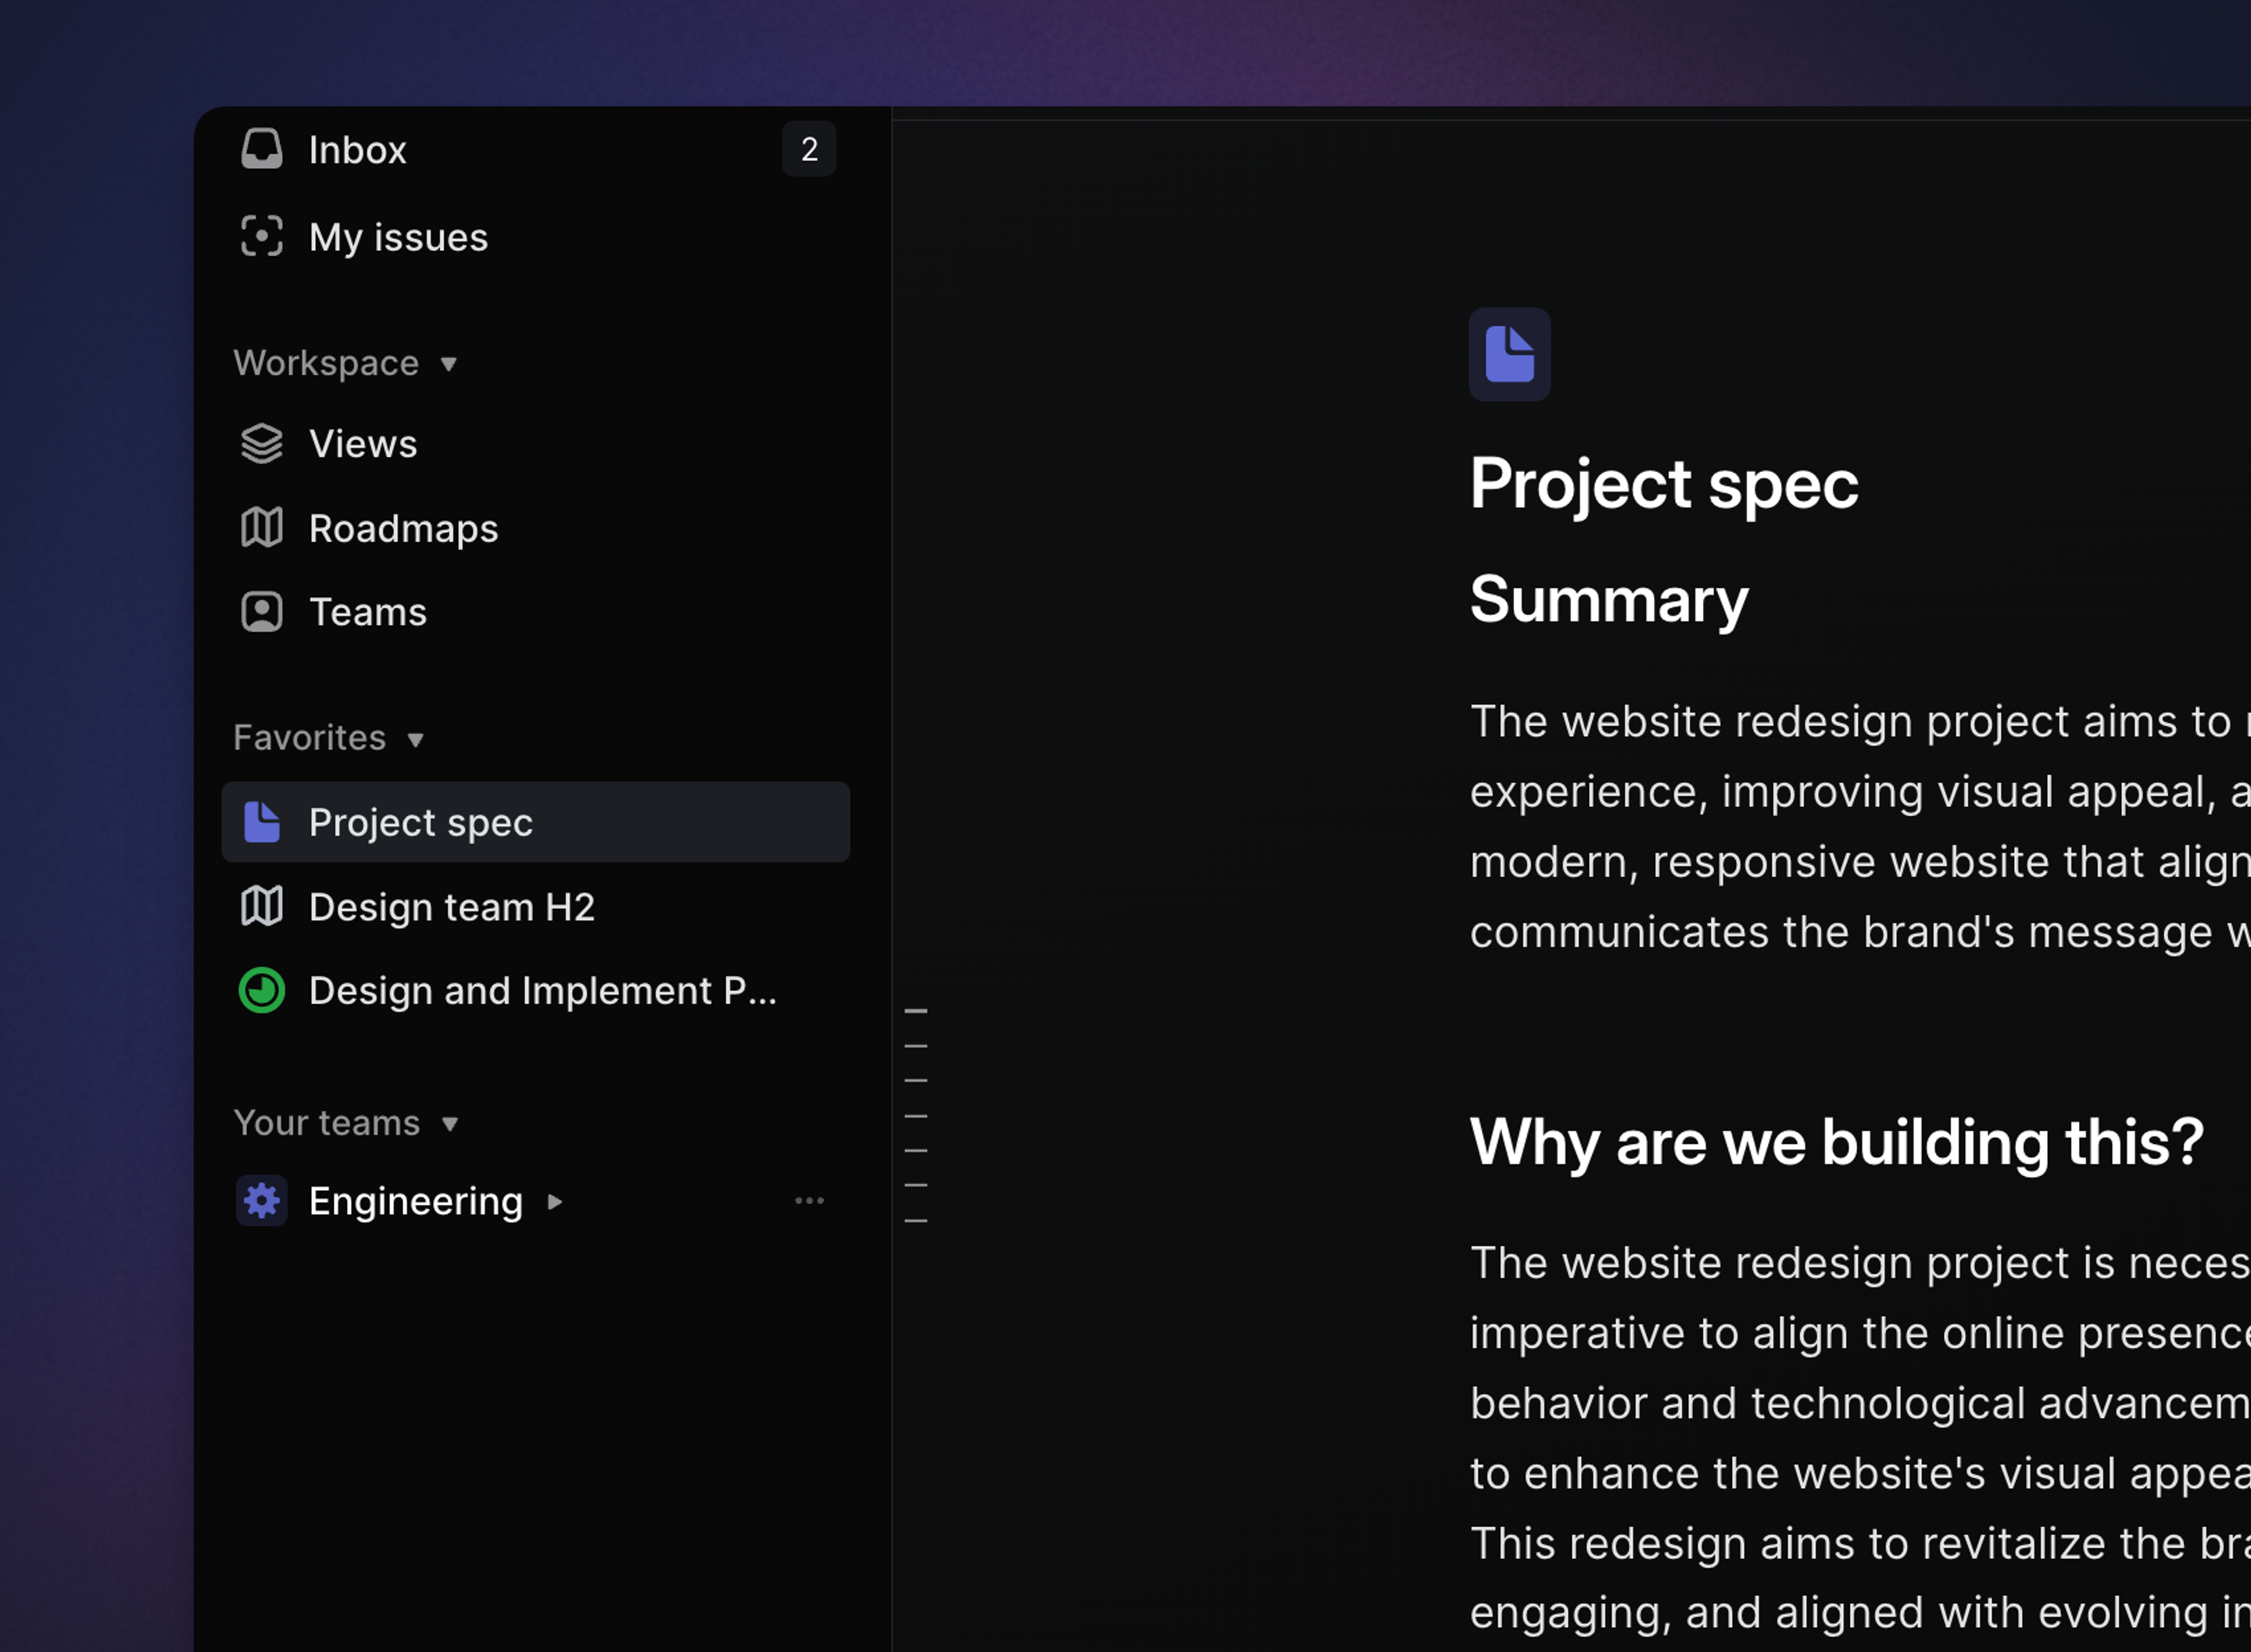
Task: Click the Inbox unread count badge
Action: click(x=809, y=150)
